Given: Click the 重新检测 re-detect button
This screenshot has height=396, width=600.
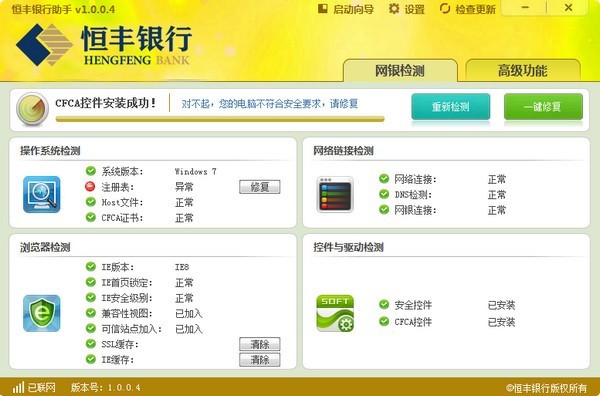Looking at the screenshot, I should pos(451,106).
